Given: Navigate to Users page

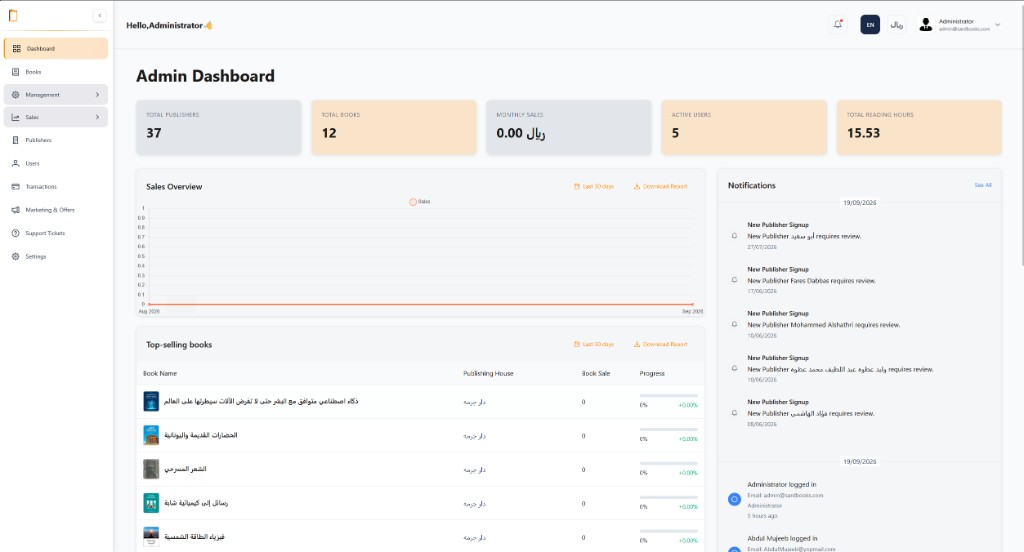Looking at the screenshot, I should click(x=56, y=163).
